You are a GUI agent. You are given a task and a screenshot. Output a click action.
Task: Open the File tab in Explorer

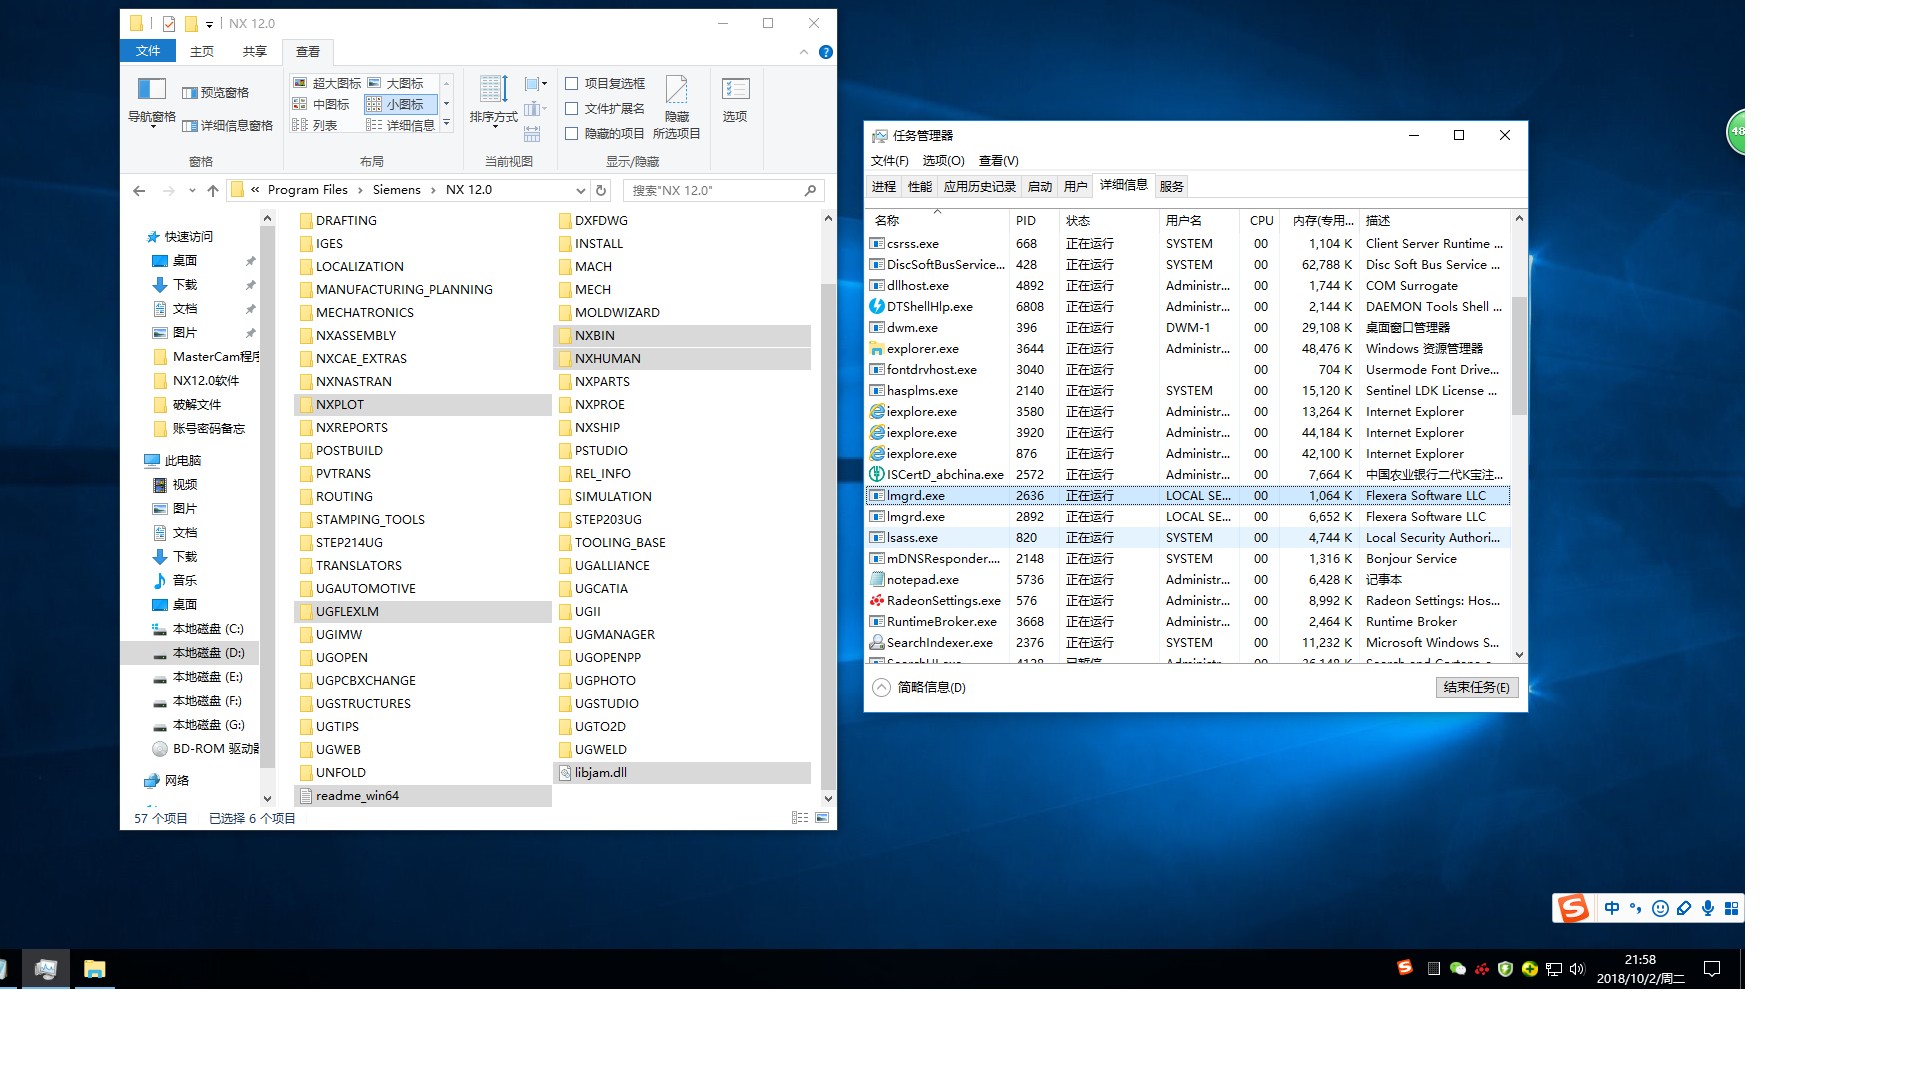148,51
